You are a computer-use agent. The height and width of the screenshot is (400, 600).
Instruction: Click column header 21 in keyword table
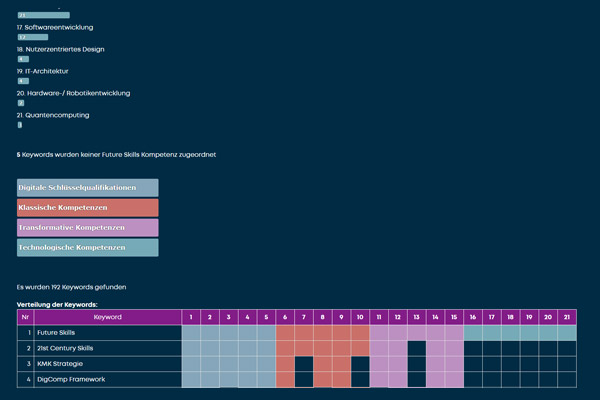[x=567, y=317]
